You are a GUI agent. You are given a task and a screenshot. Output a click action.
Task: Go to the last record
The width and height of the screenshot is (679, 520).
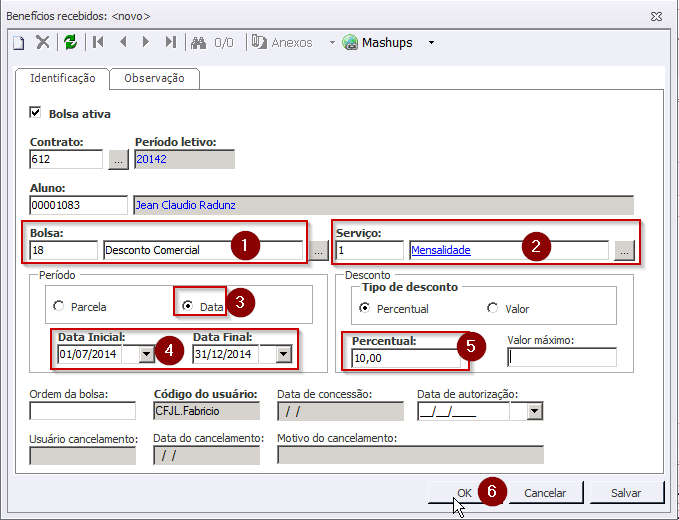[170, 43]
